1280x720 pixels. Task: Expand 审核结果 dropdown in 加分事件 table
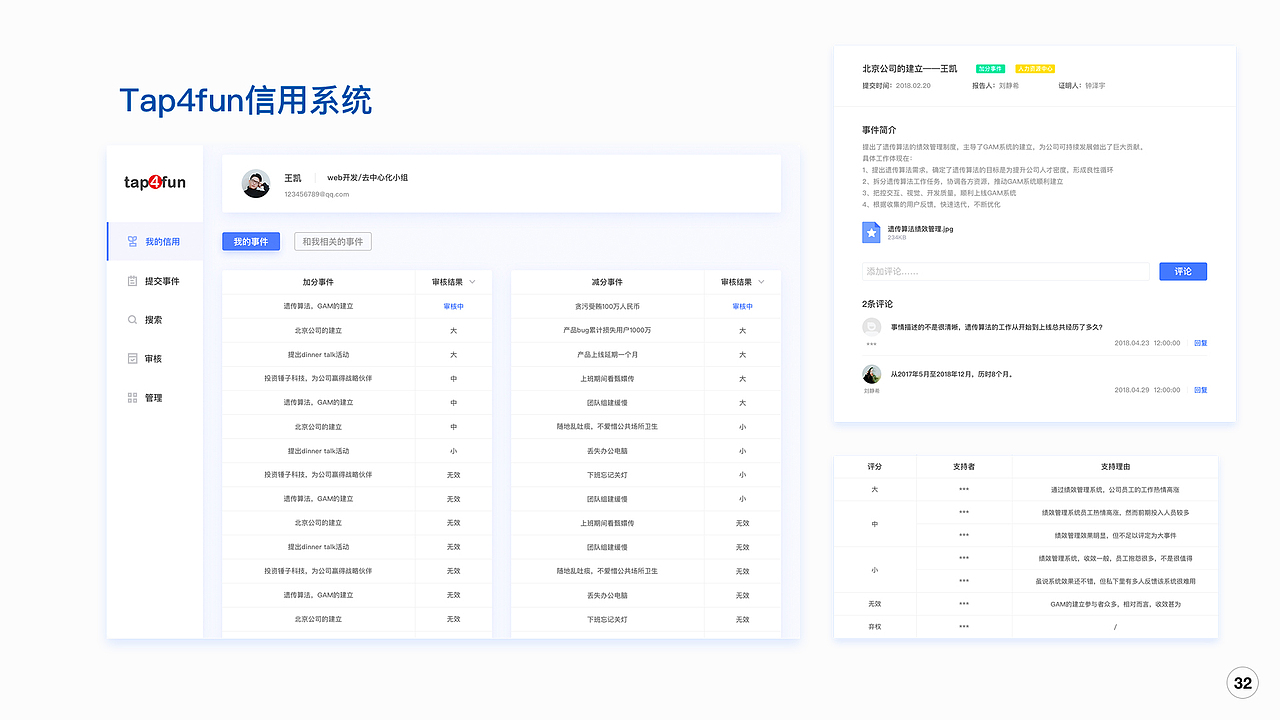(473, 282)
